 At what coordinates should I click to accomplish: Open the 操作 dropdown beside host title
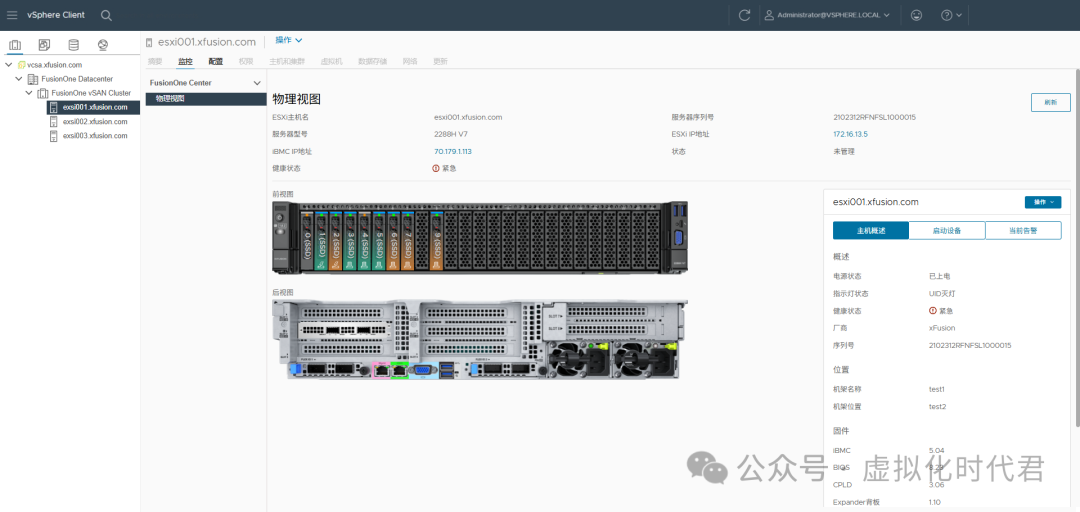pyautogui.click(x=289, y=41)
